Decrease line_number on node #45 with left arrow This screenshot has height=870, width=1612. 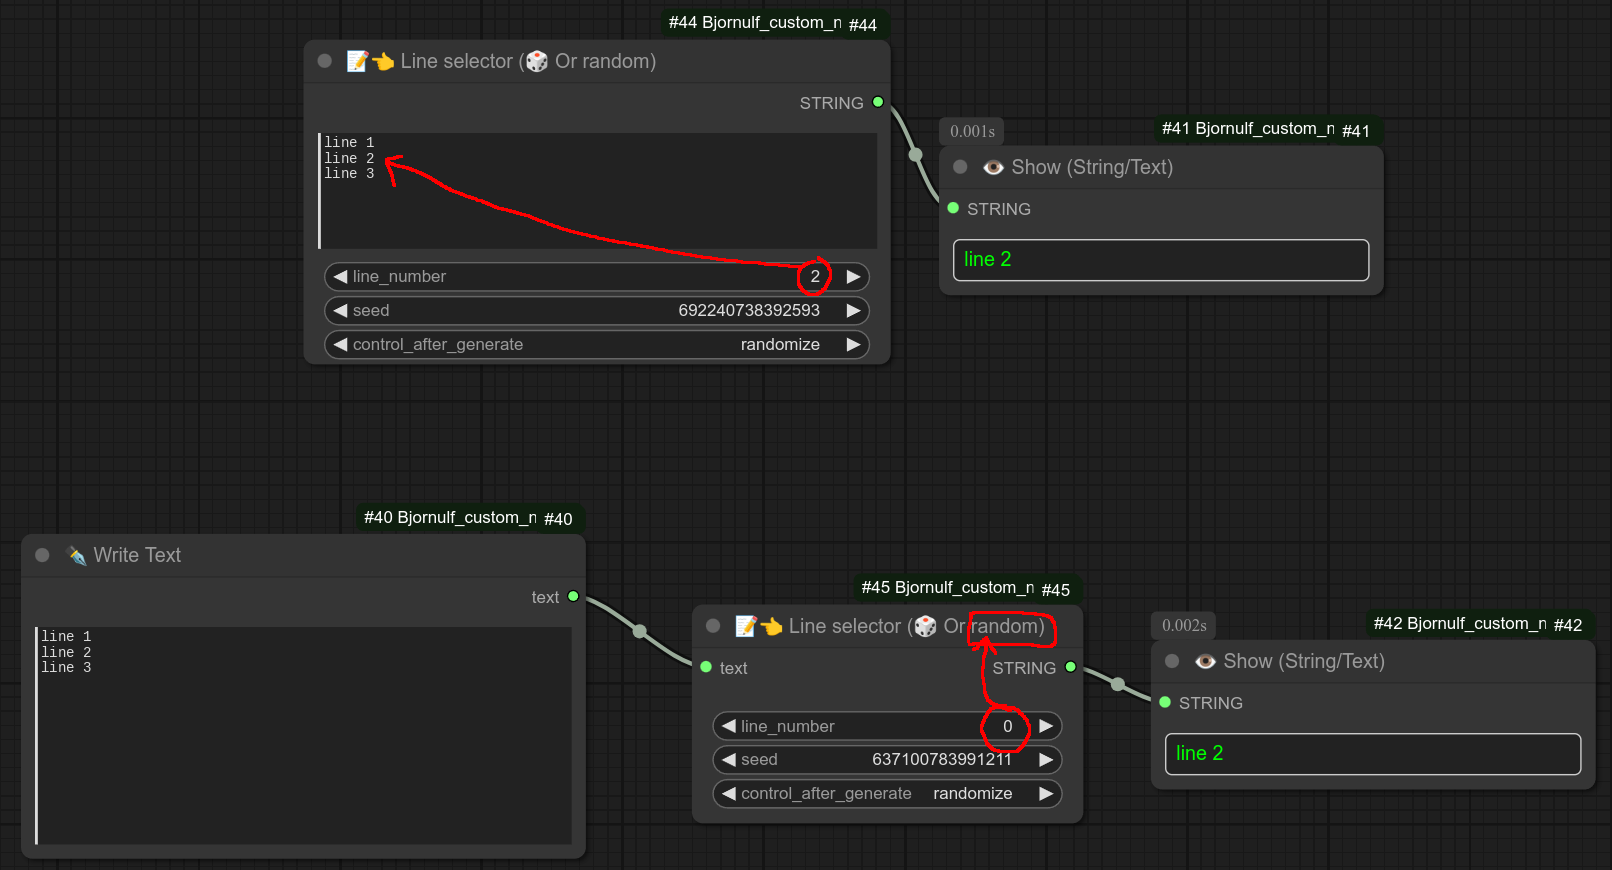point(729,726)
